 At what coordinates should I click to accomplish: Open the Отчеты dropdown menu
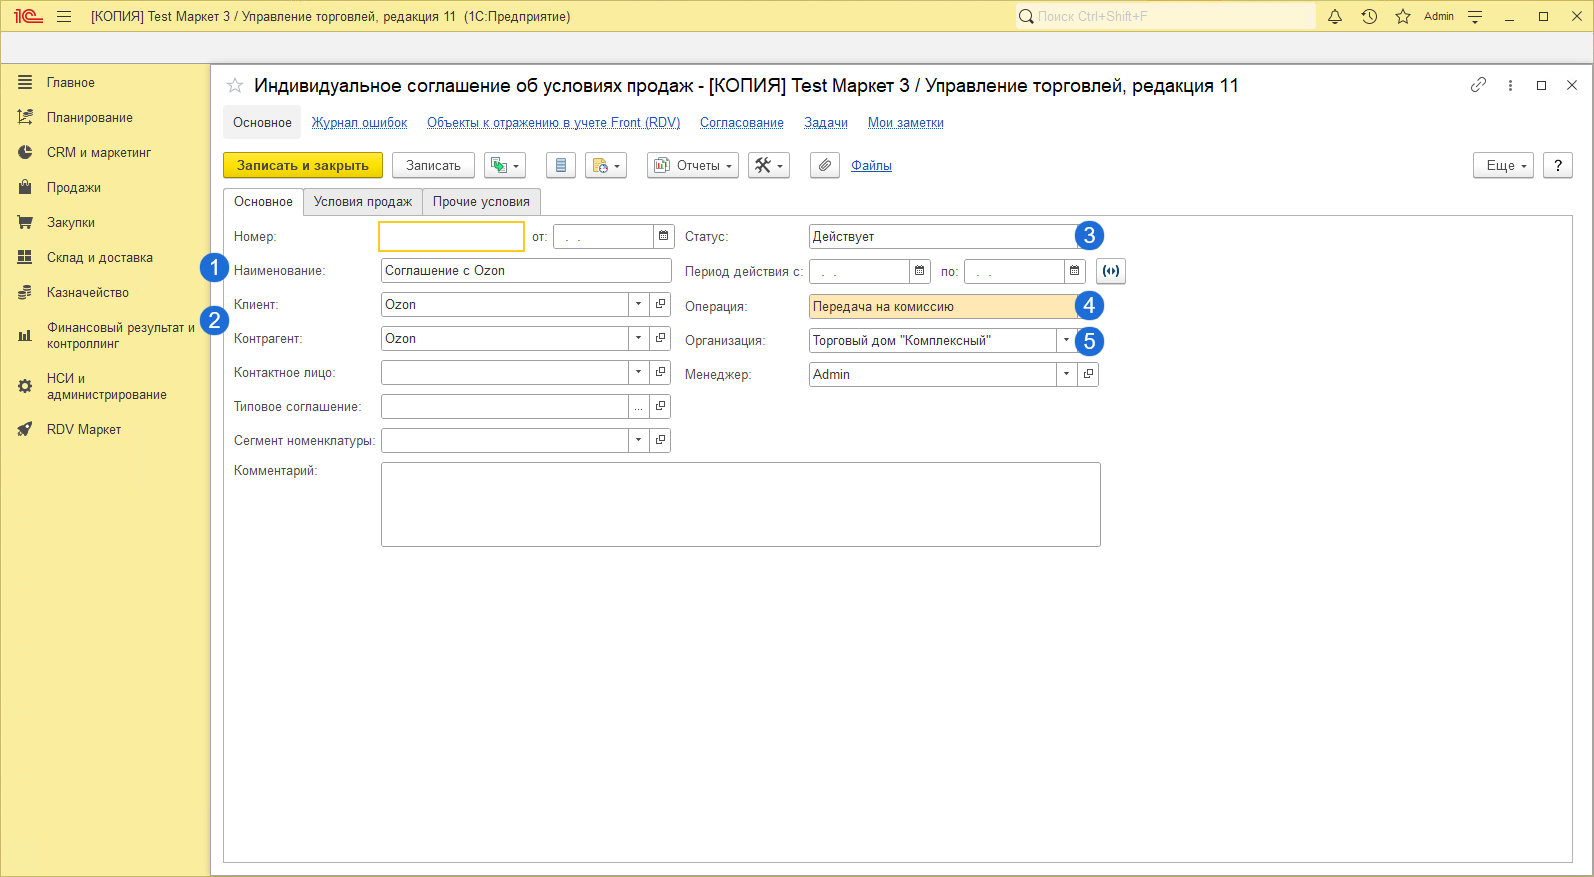(x=693, y=166)
